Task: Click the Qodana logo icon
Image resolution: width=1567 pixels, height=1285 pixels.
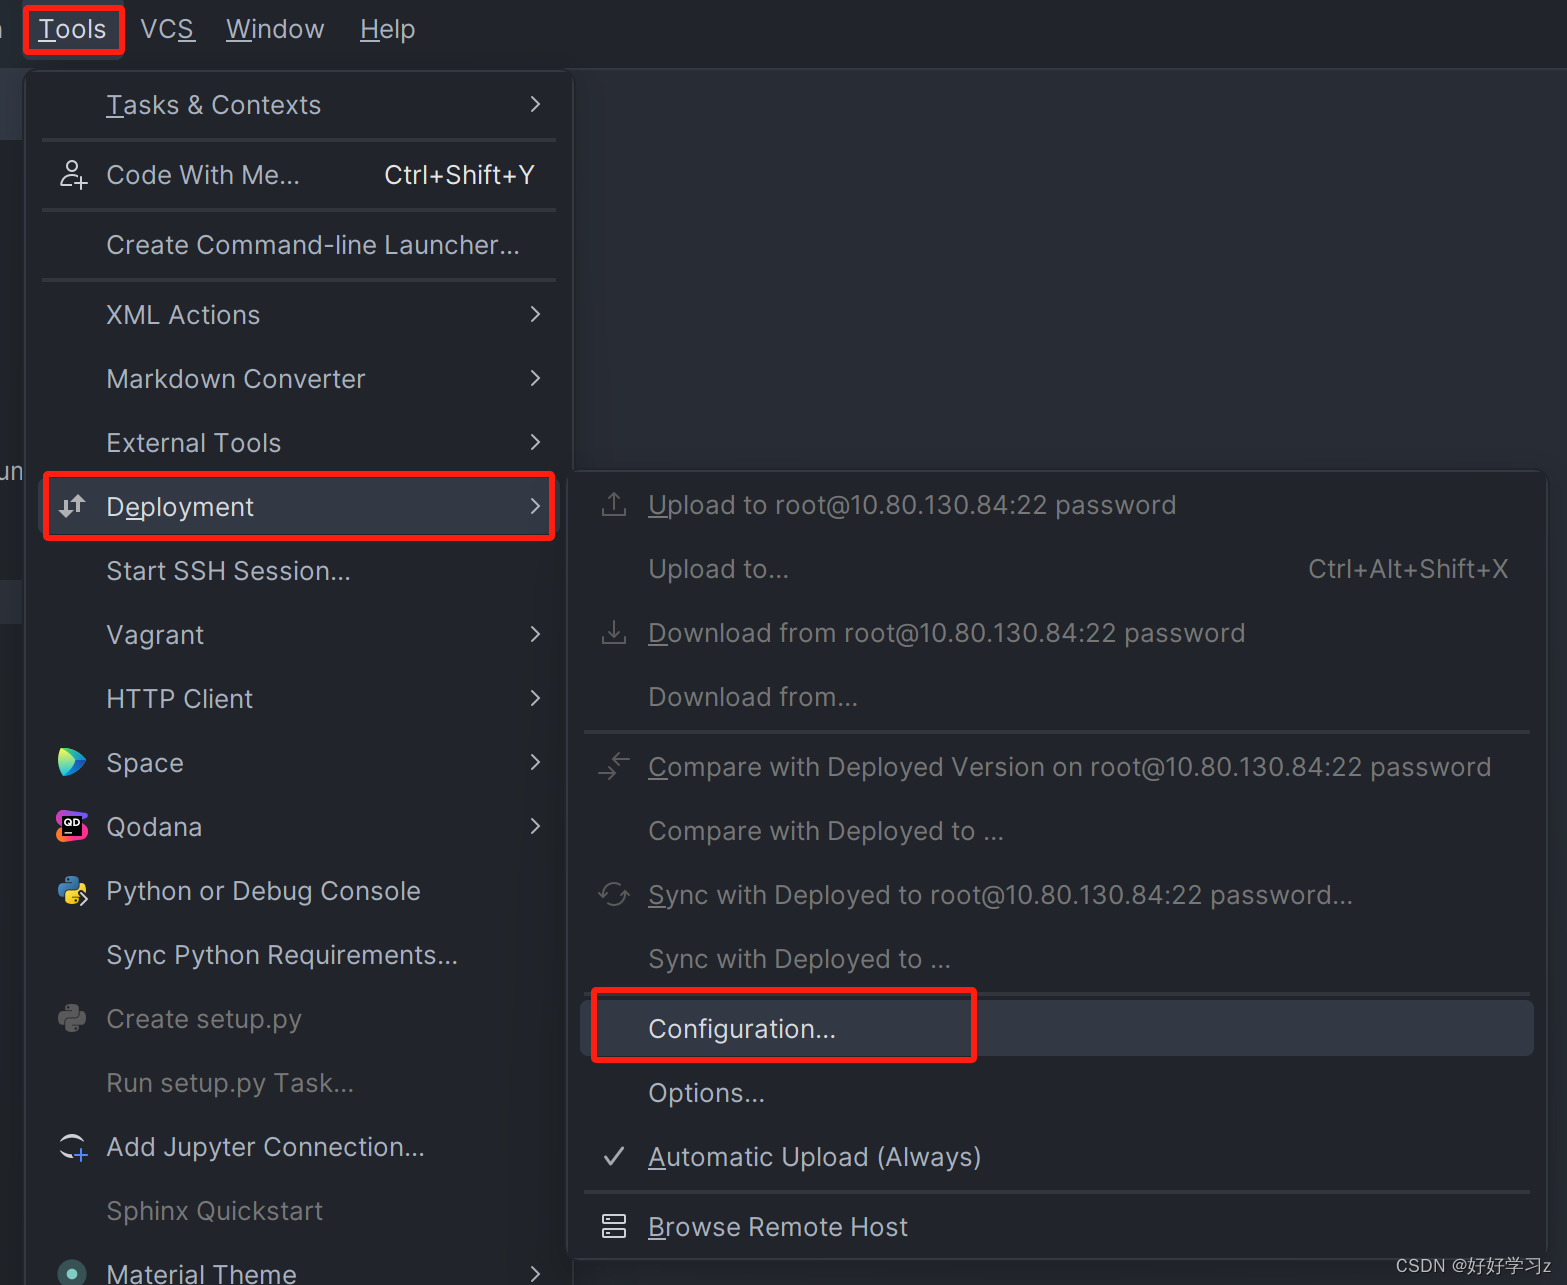Action: pyautogui.click(x=72, y=826)
